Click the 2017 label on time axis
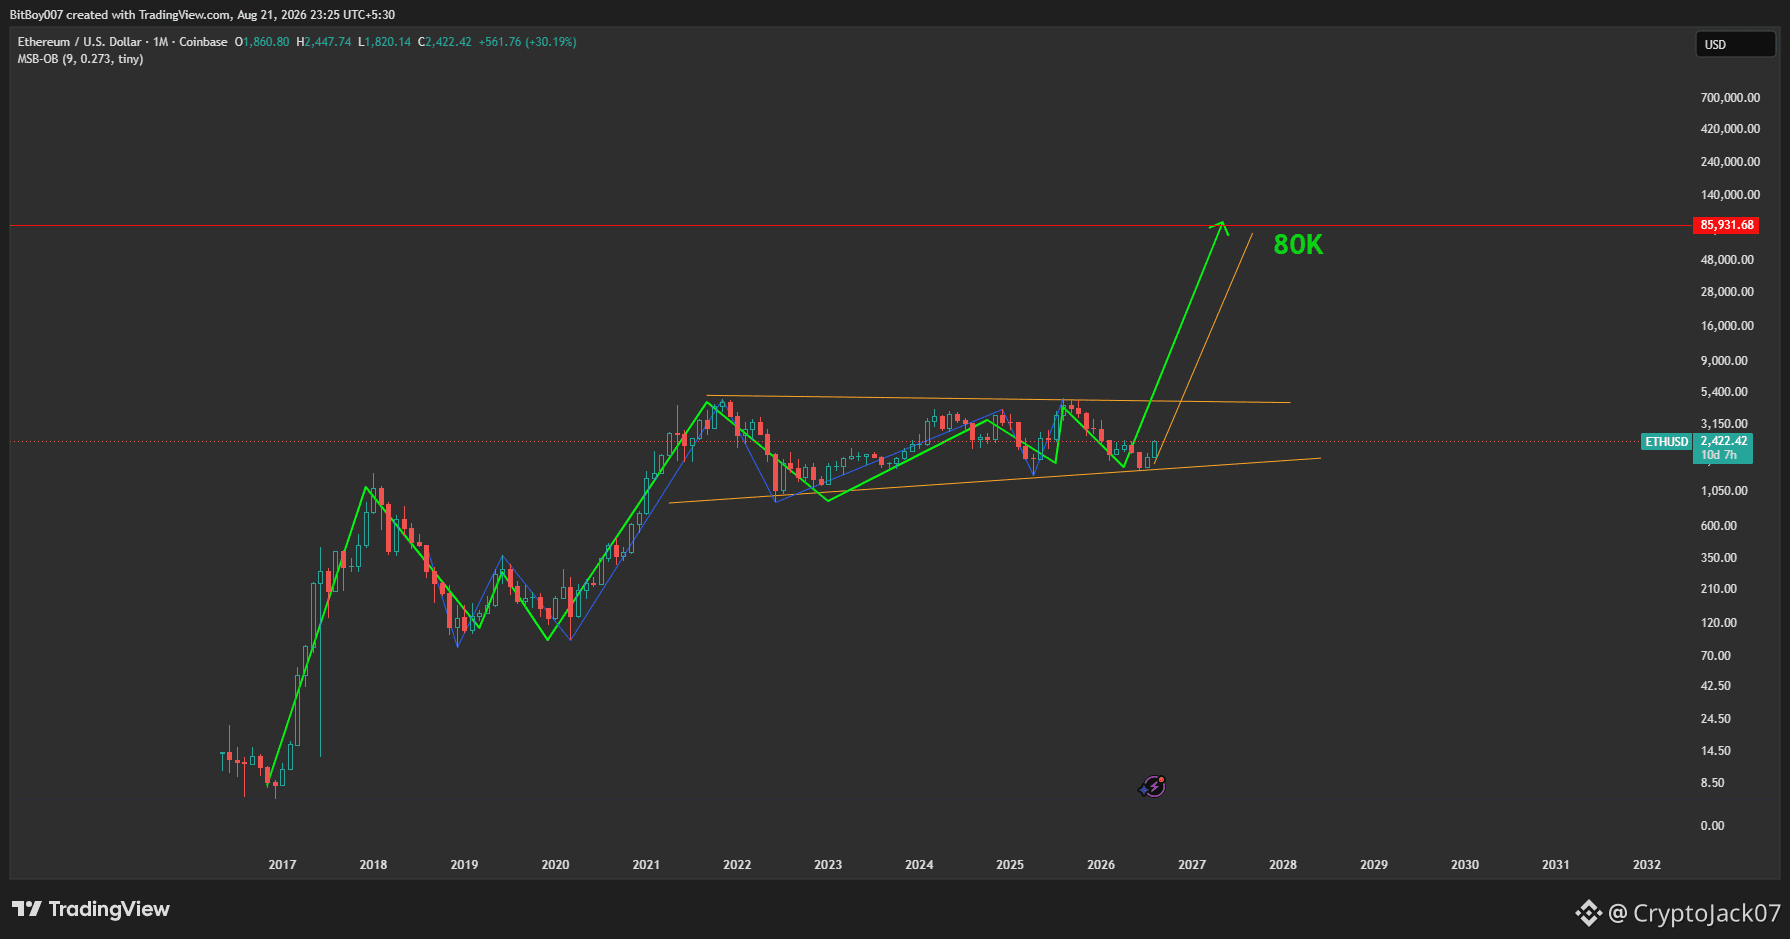 282,865
